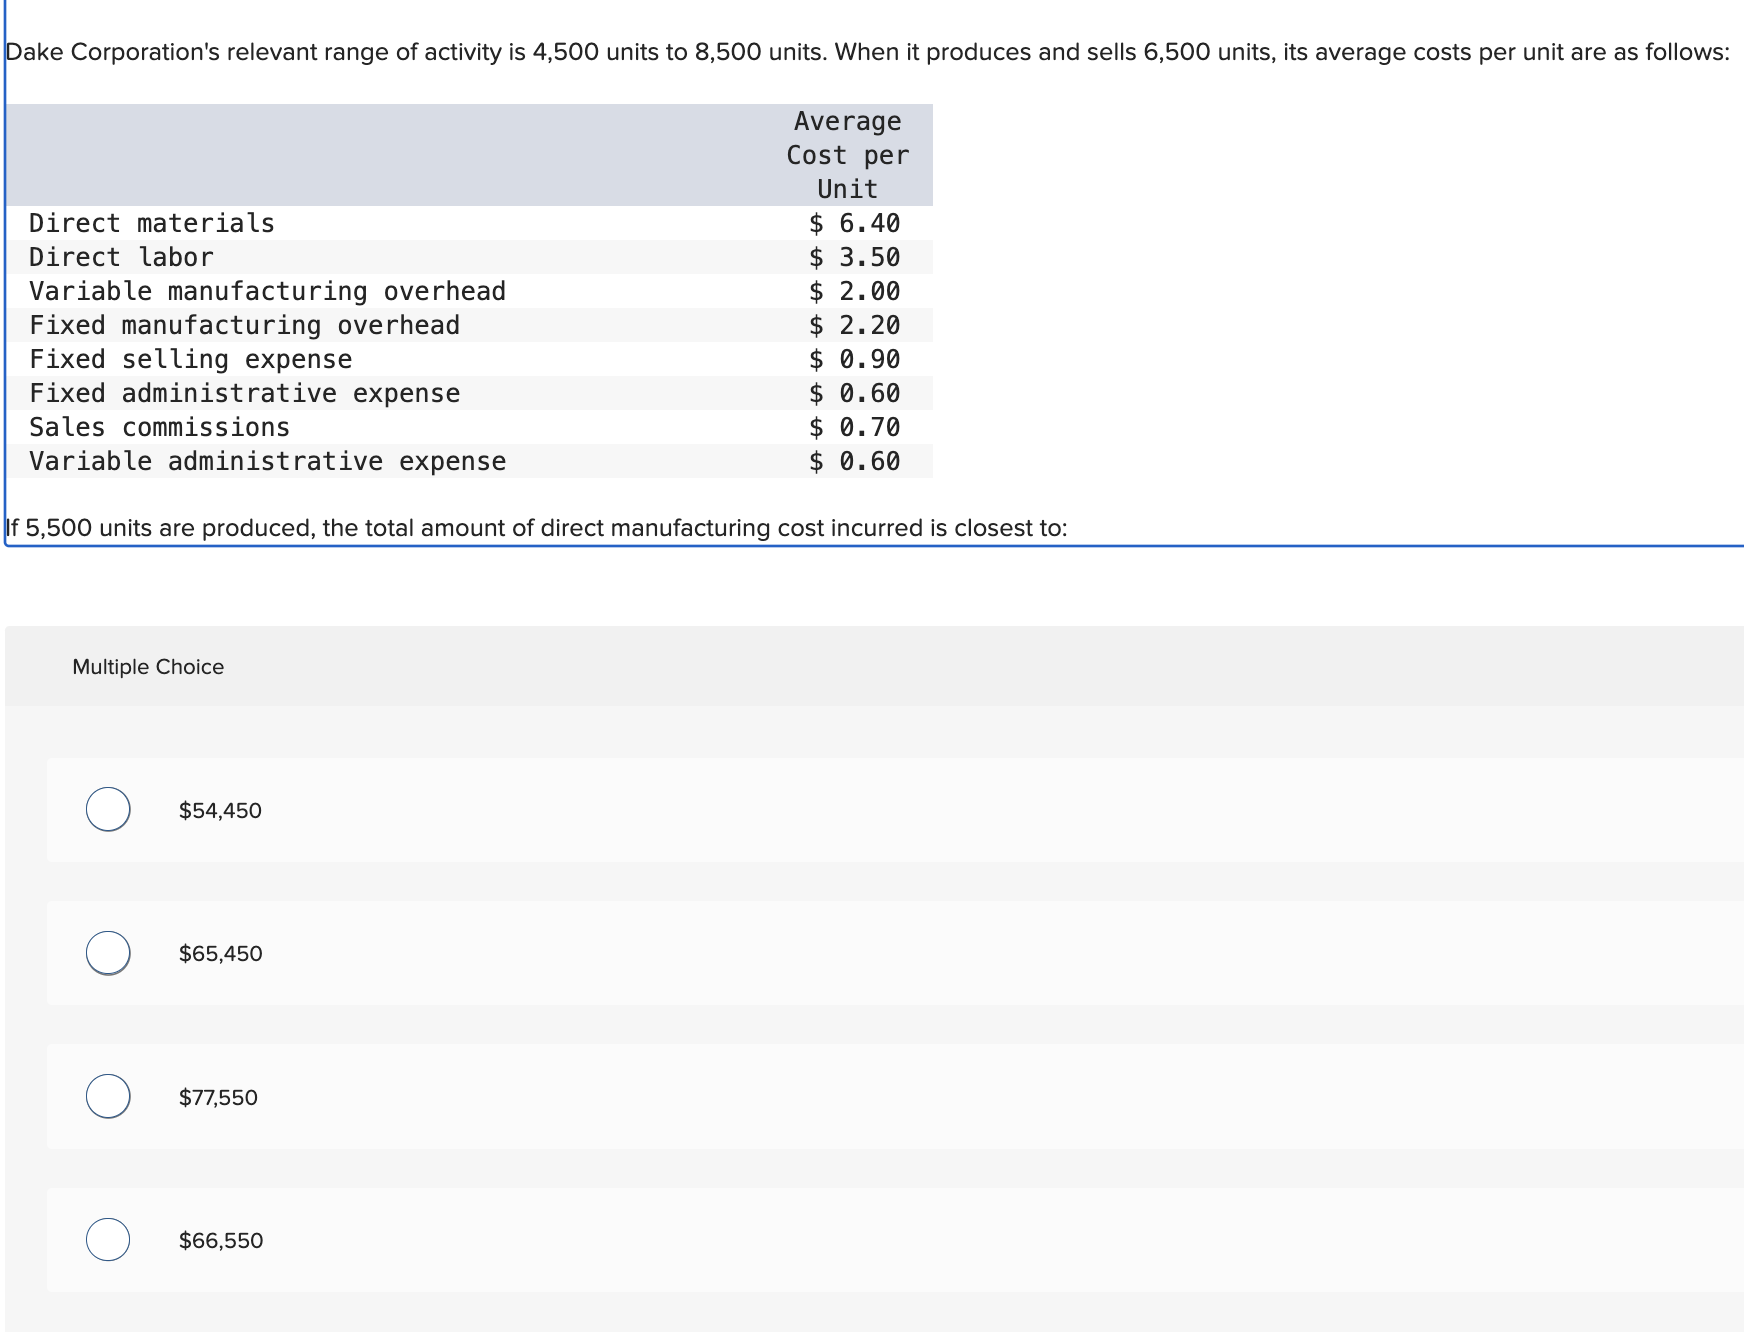Viewport: 1744px width, 1332px height.
Task: Select the $54,450 answer radio button
Action: [108, 810]
